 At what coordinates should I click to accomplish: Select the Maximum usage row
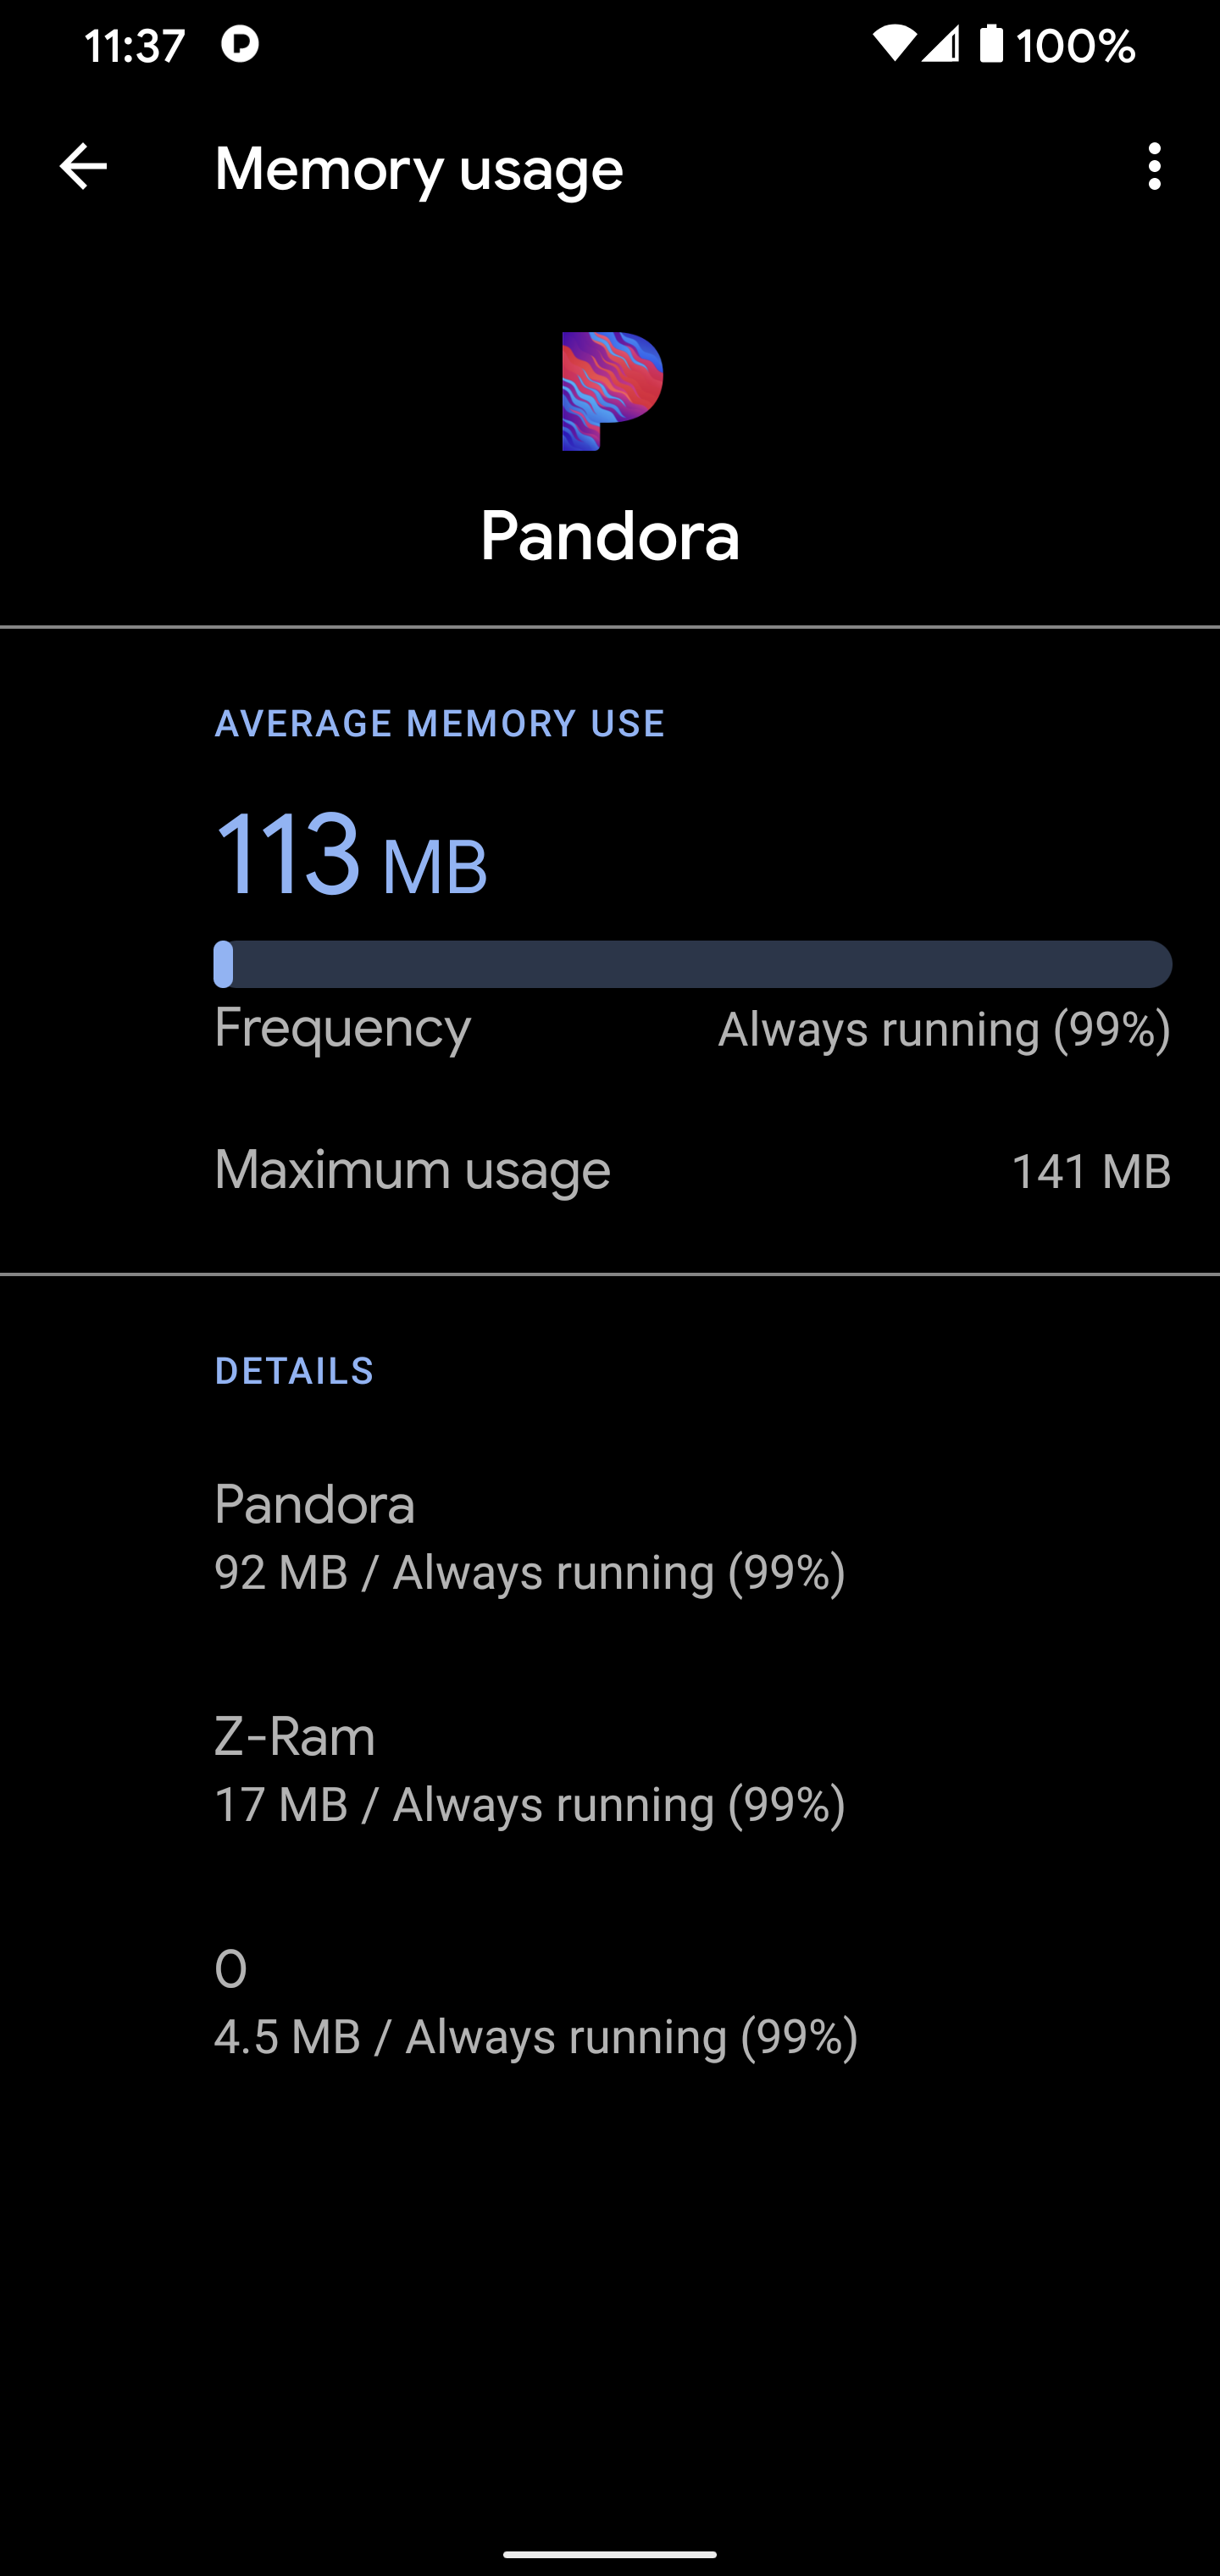692,1170
